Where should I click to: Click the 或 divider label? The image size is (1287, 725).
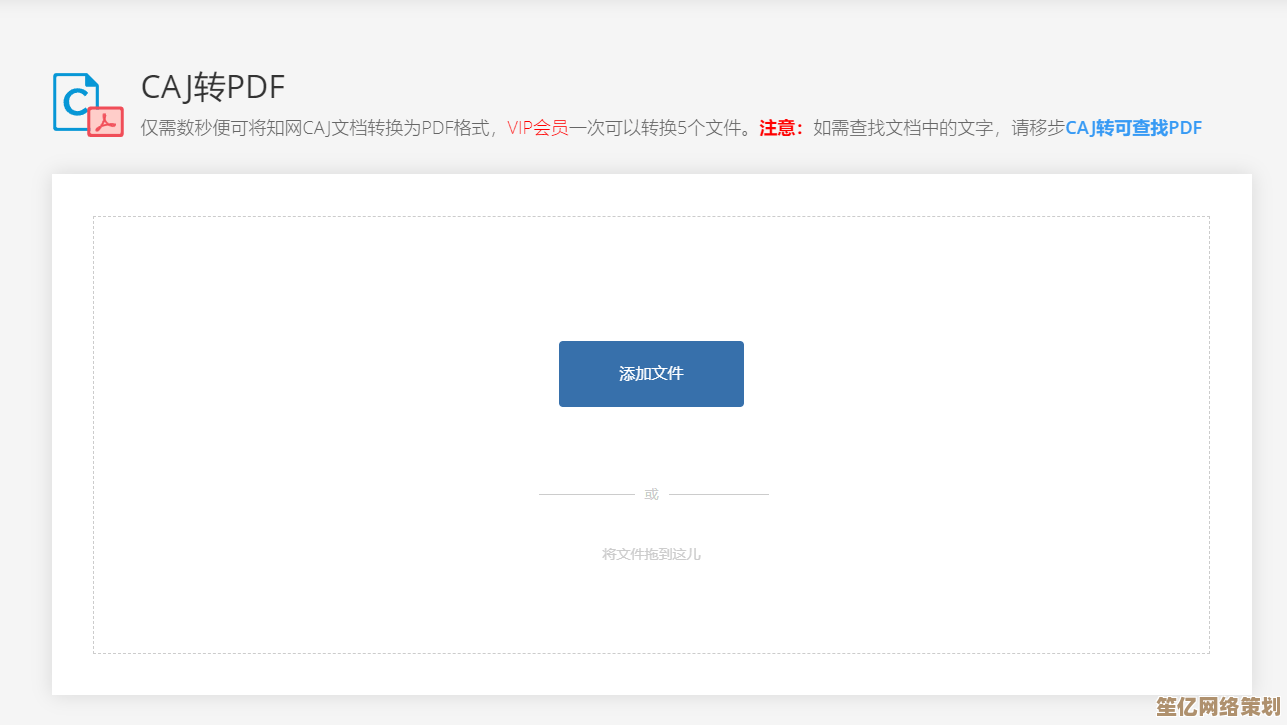[651, 494]
